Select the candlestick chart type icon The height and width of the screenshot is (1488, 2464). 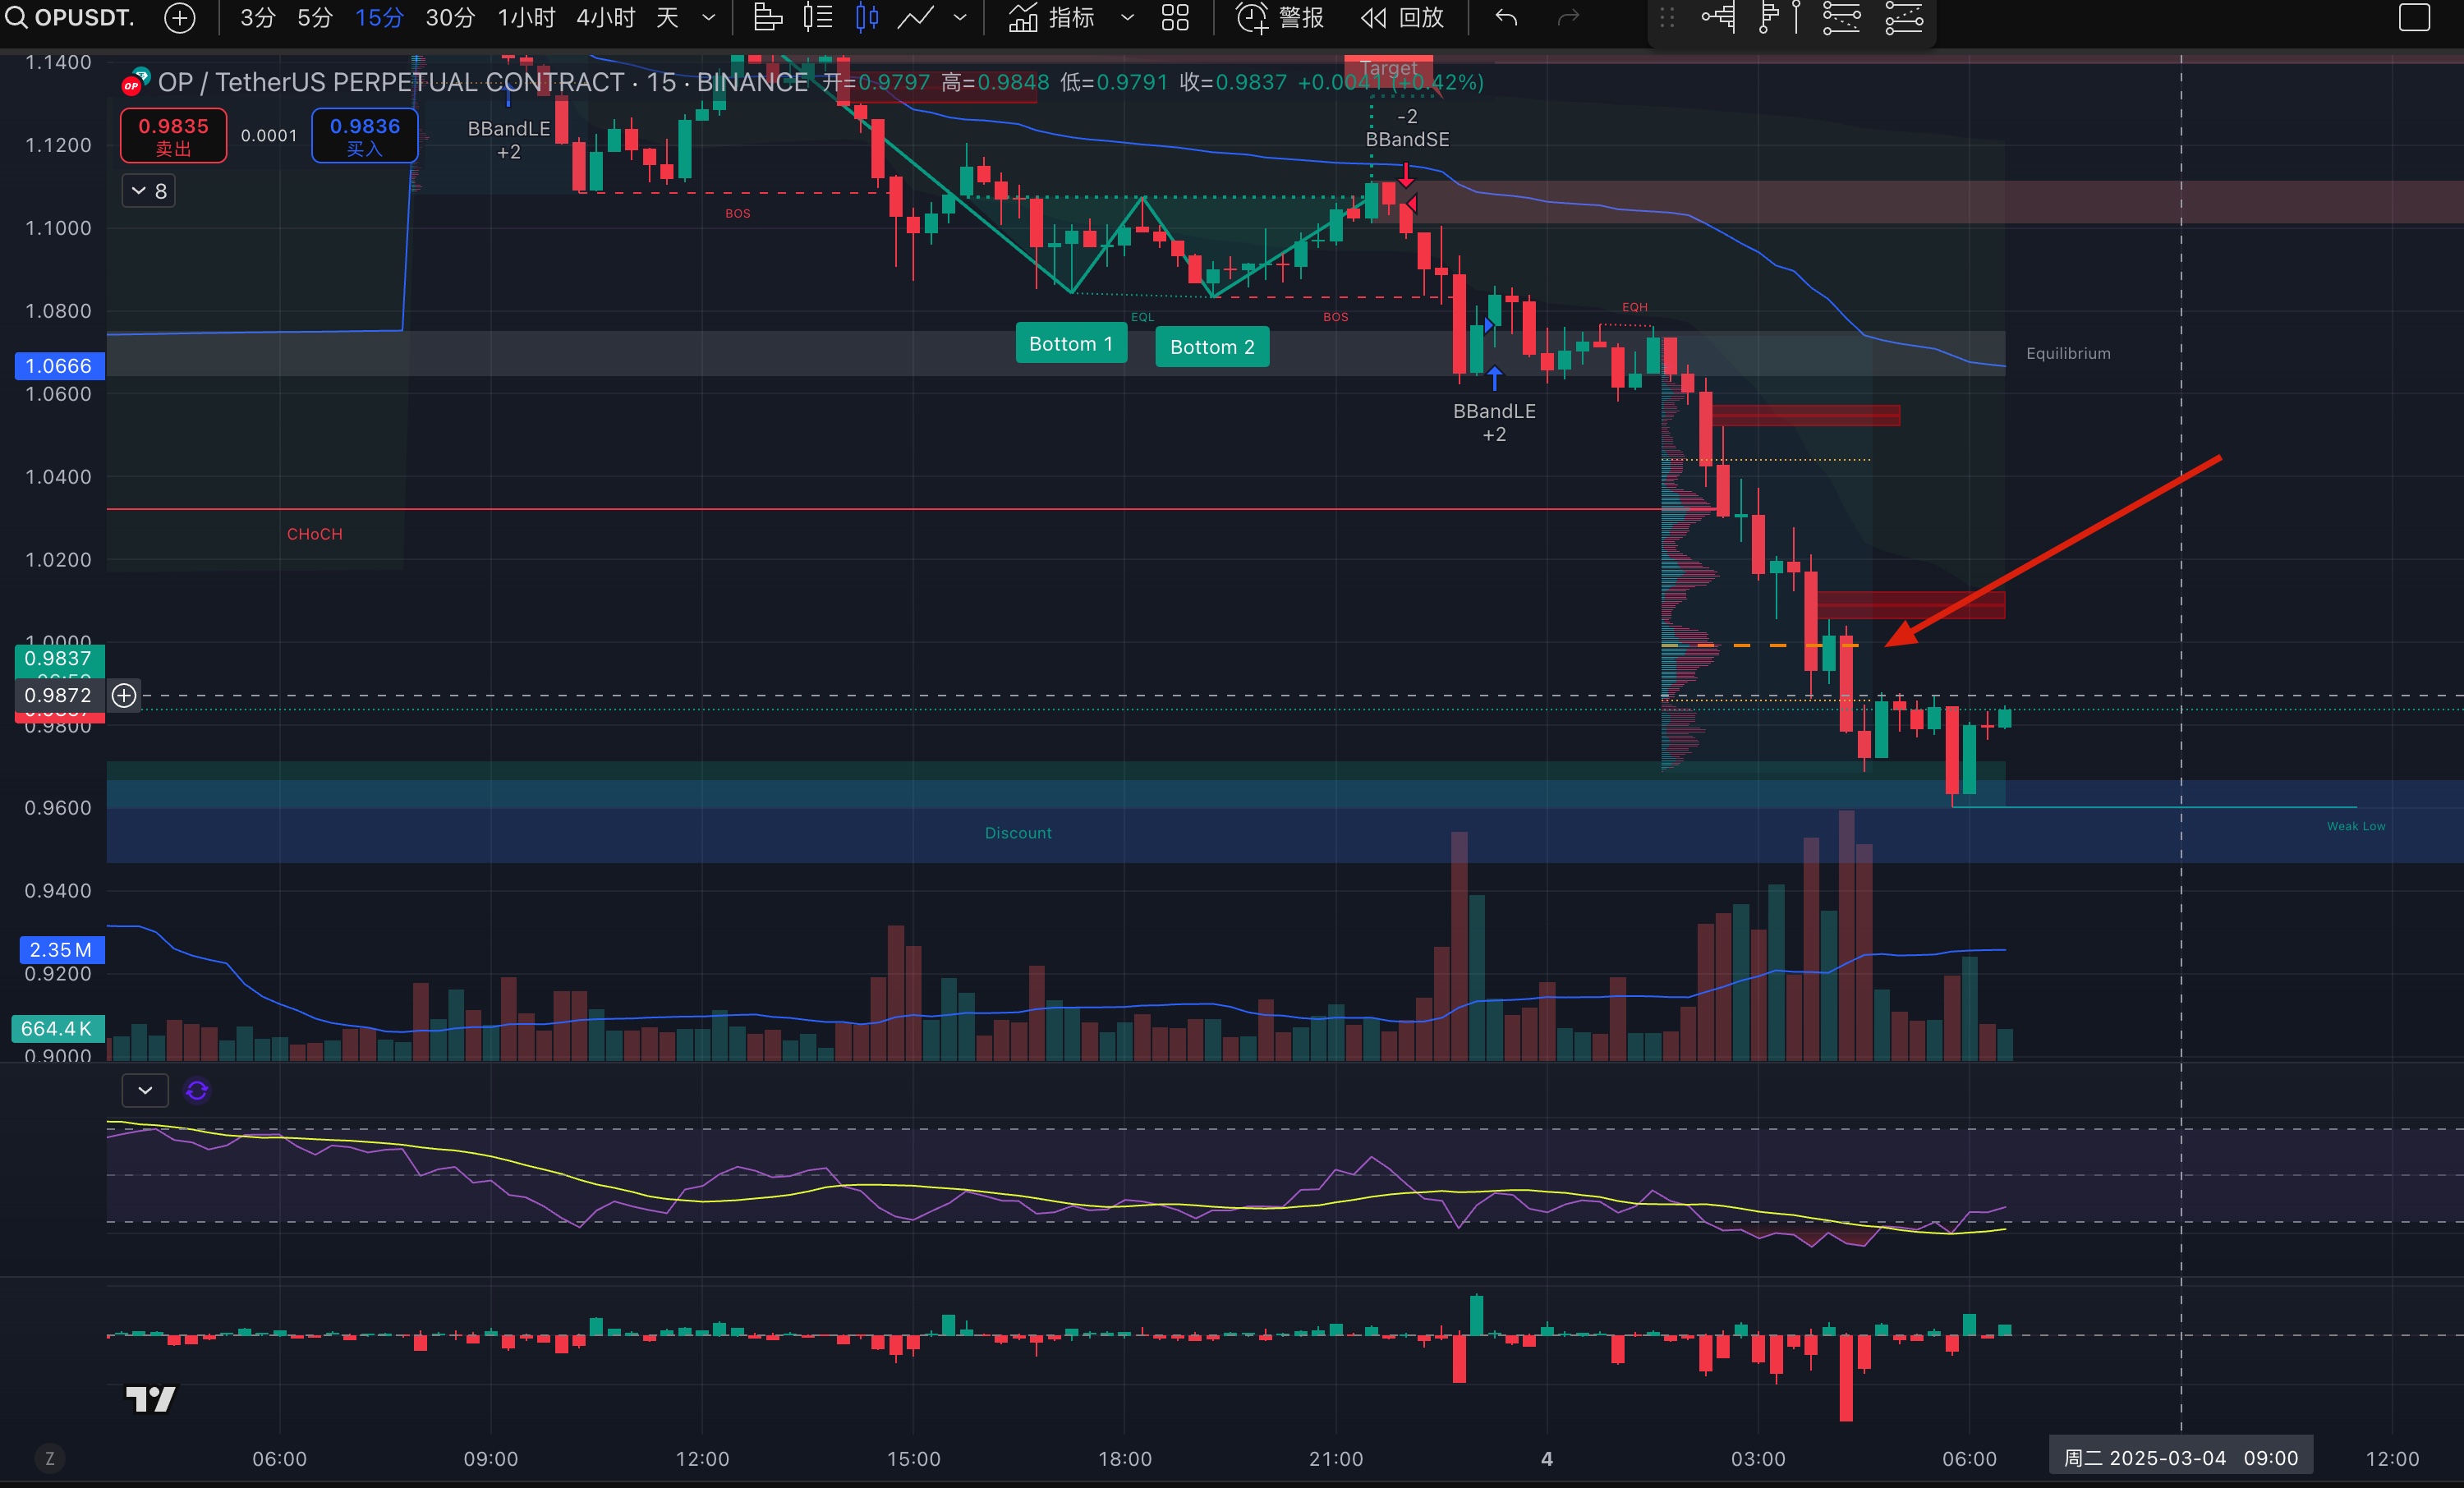(867, 18)
